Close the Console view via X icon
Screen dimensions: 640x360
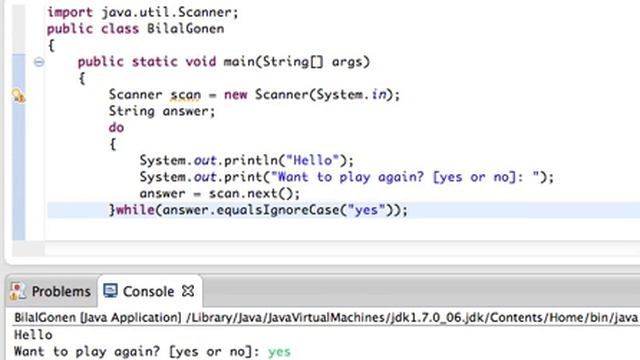point(188,291)
